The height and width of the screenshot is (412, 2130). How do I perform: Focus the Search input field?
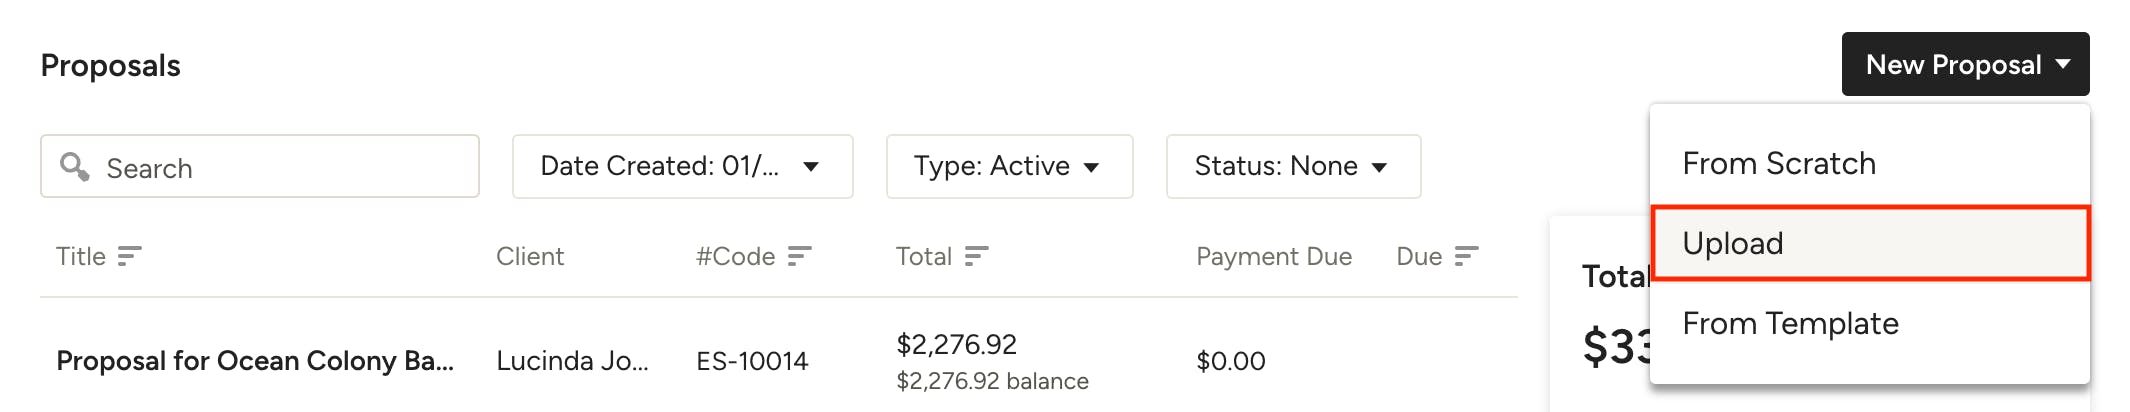click(260, 166)
